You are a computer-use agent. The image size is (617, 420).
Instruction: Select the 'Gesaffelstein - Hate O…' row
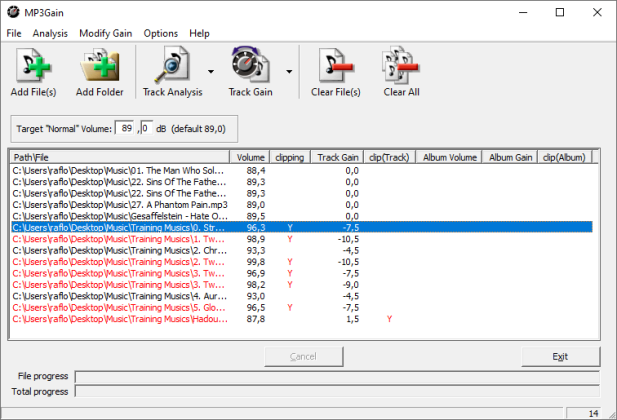coord(302,216)
